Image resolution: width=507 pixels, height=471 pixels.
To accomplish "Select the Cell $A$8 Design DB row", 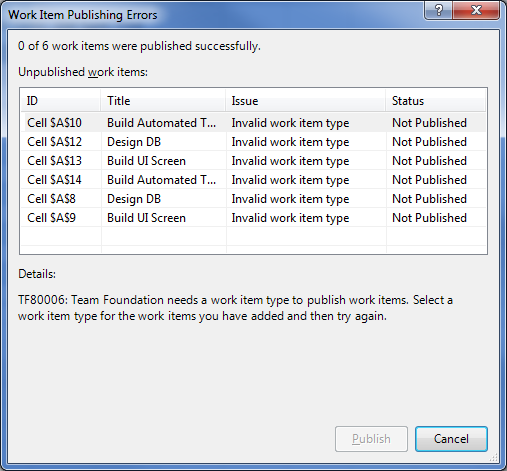I will (x=253, y=199).
